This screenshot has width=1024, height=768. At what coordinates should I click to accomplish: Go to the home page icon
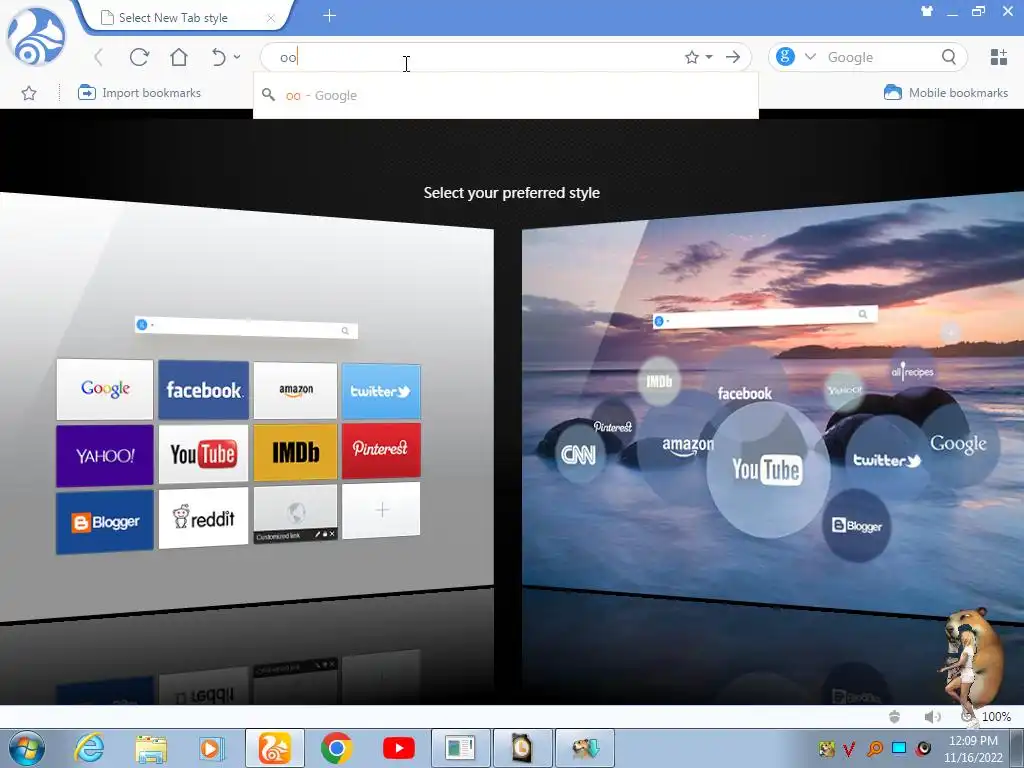[x=178, y=57]
